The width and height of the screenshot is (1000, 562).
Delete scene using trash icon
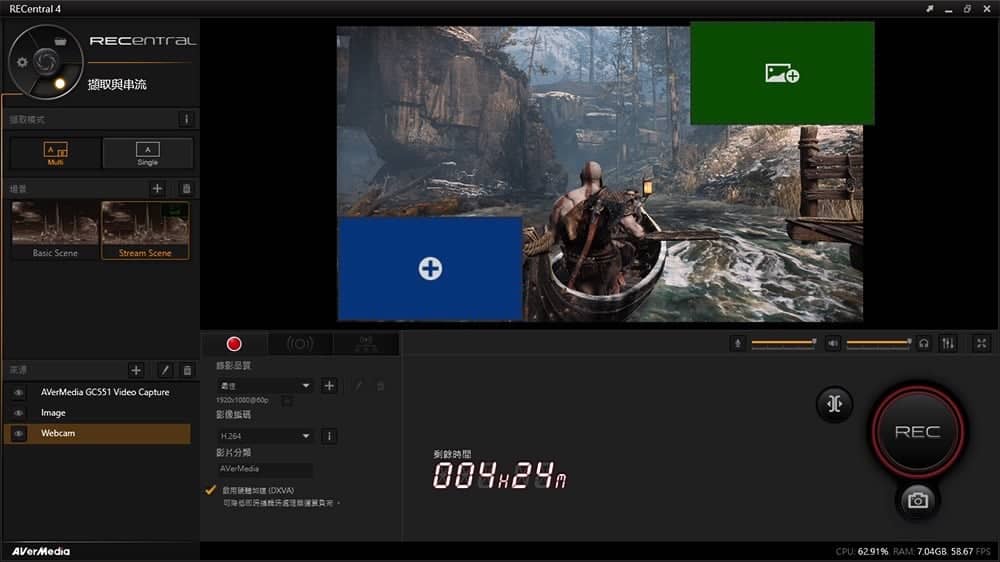pyautogui.click(x=186, y=188)
